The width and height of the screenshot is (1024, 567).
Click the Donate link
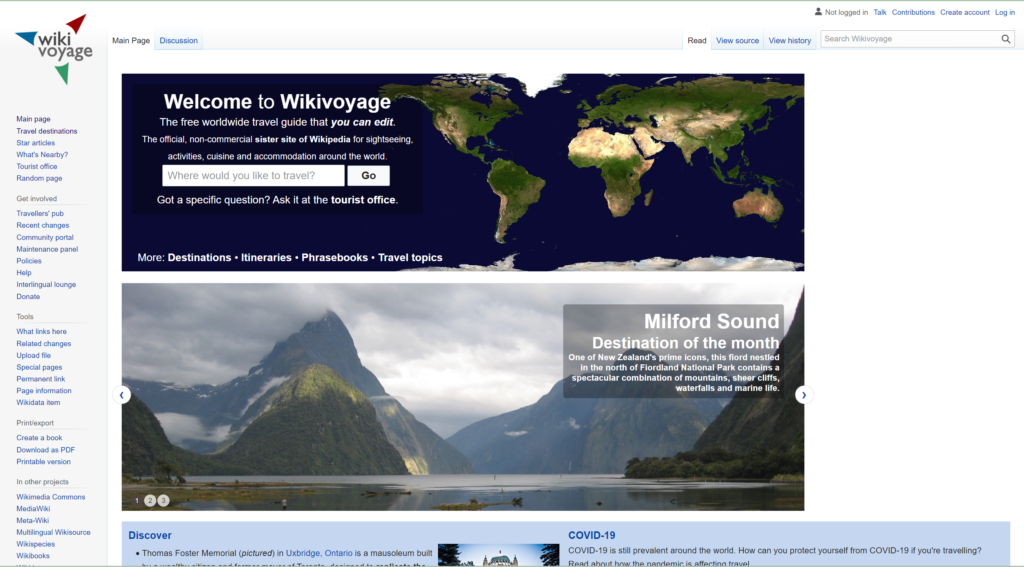[x=28, y=296]
